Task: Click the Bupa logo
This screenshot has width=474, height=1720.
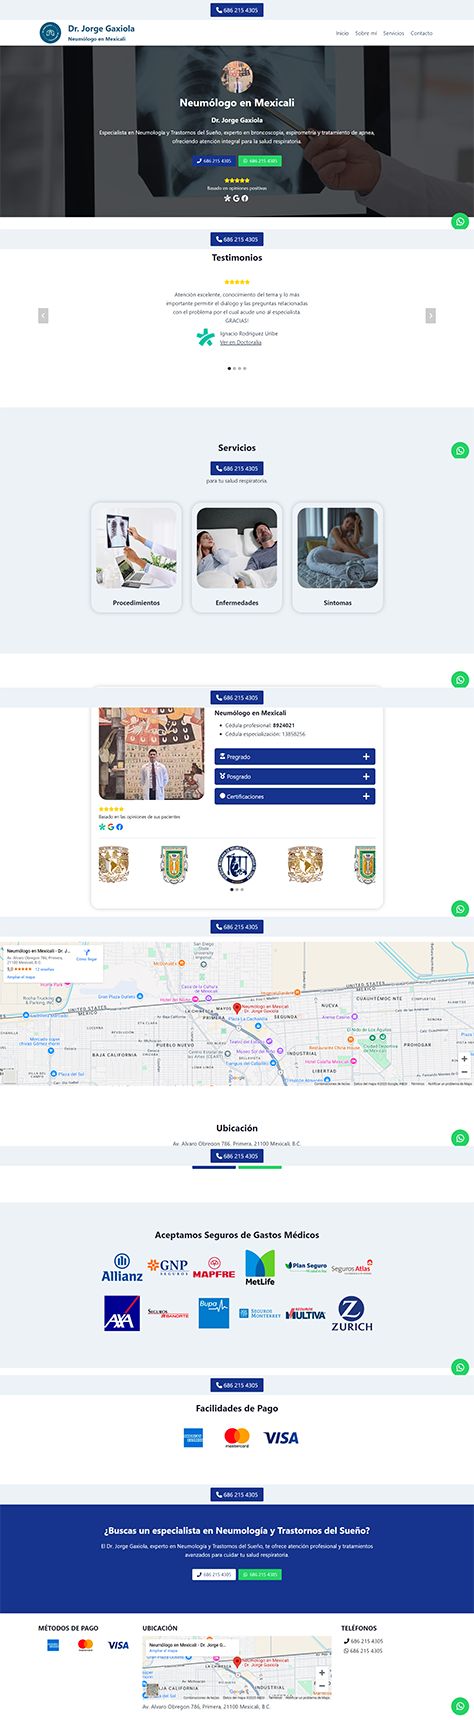Action: [214, 1313]
